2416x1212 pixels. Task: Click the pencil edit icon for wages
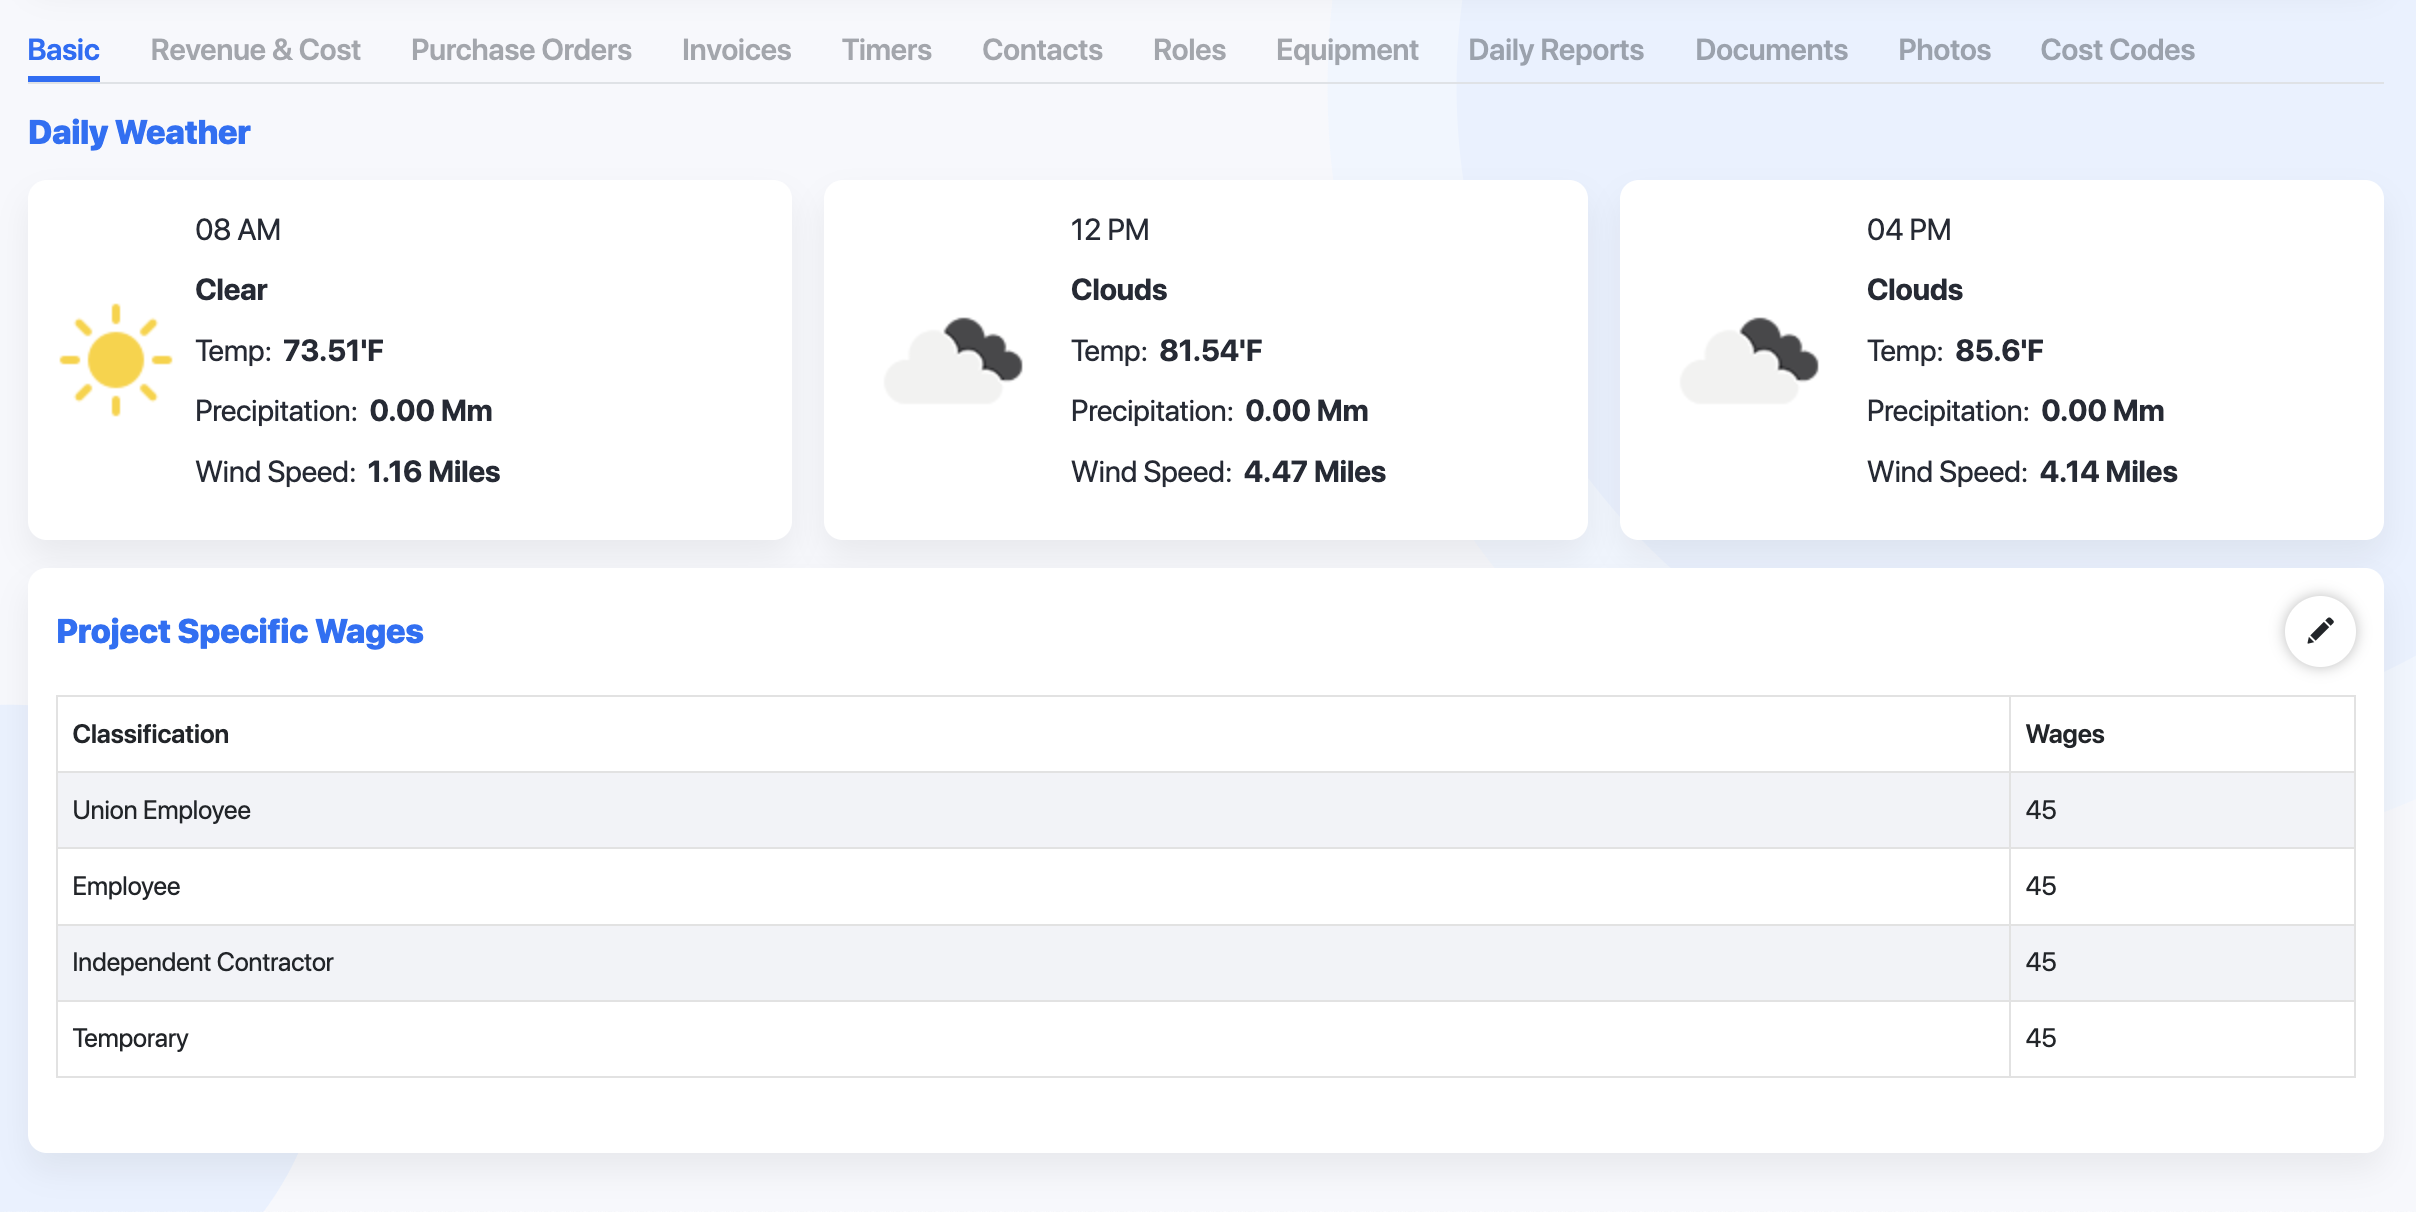2320,631
